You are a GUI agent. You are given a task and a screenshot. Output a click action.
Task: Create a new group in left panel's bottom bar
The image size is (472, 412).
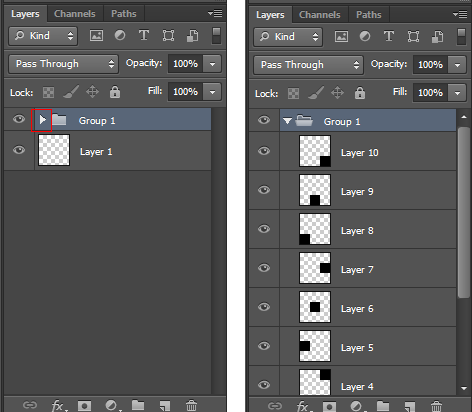pos(138,405)
